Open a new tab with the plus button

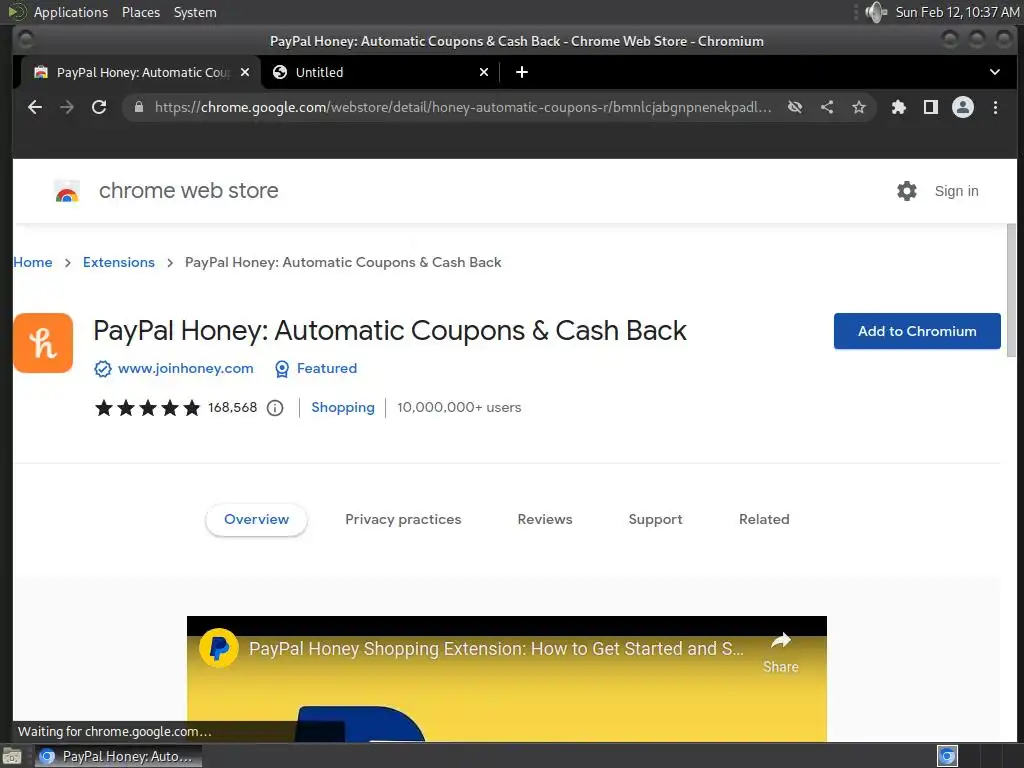[x=522, y=72]
